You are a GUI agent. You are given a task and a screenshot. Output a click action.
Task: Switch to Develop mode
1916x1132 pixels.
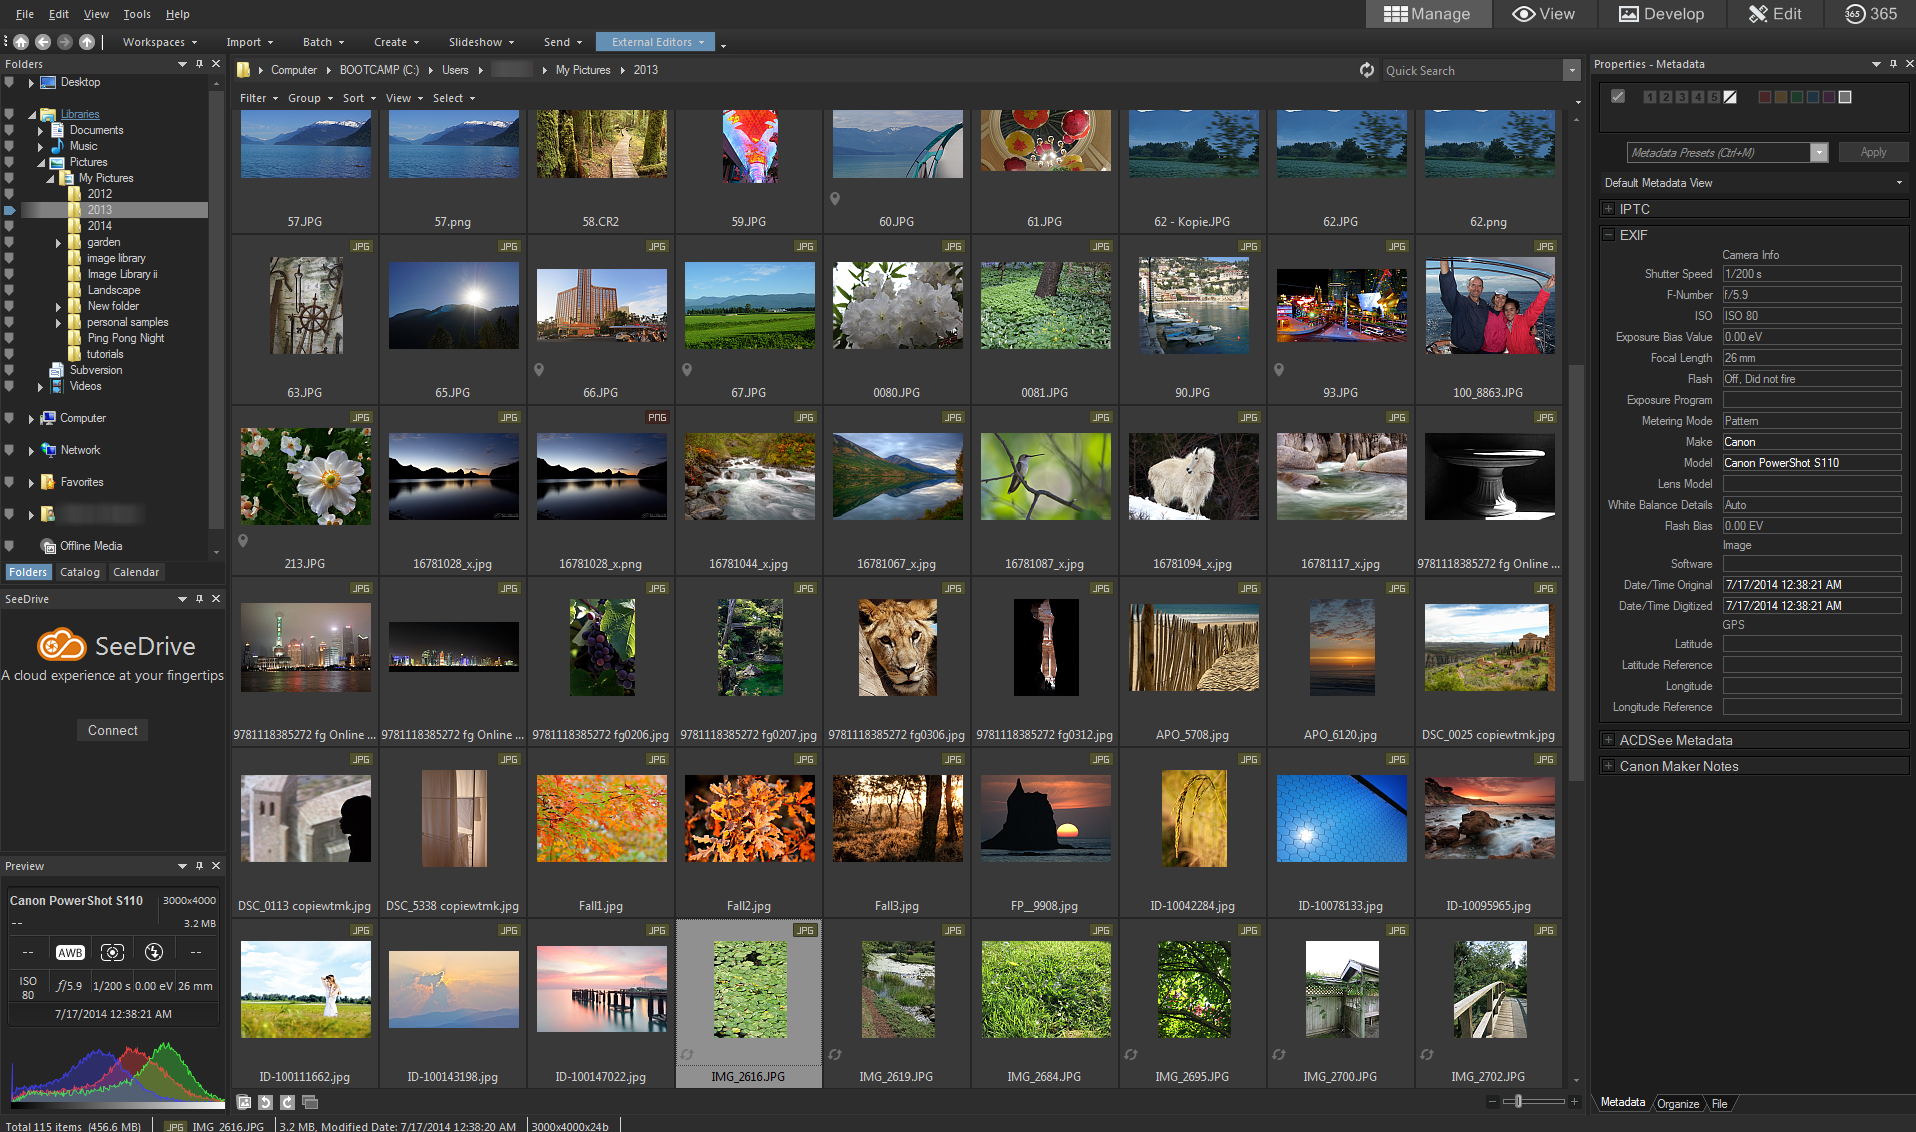1660,14
